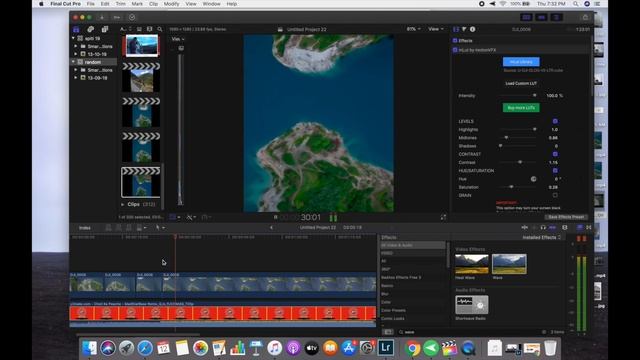This screenshot has width=640, height=360.
Task: Open the viewer zoom percentage dropdown
Action: pyautogui.click(x=413, y=29)
